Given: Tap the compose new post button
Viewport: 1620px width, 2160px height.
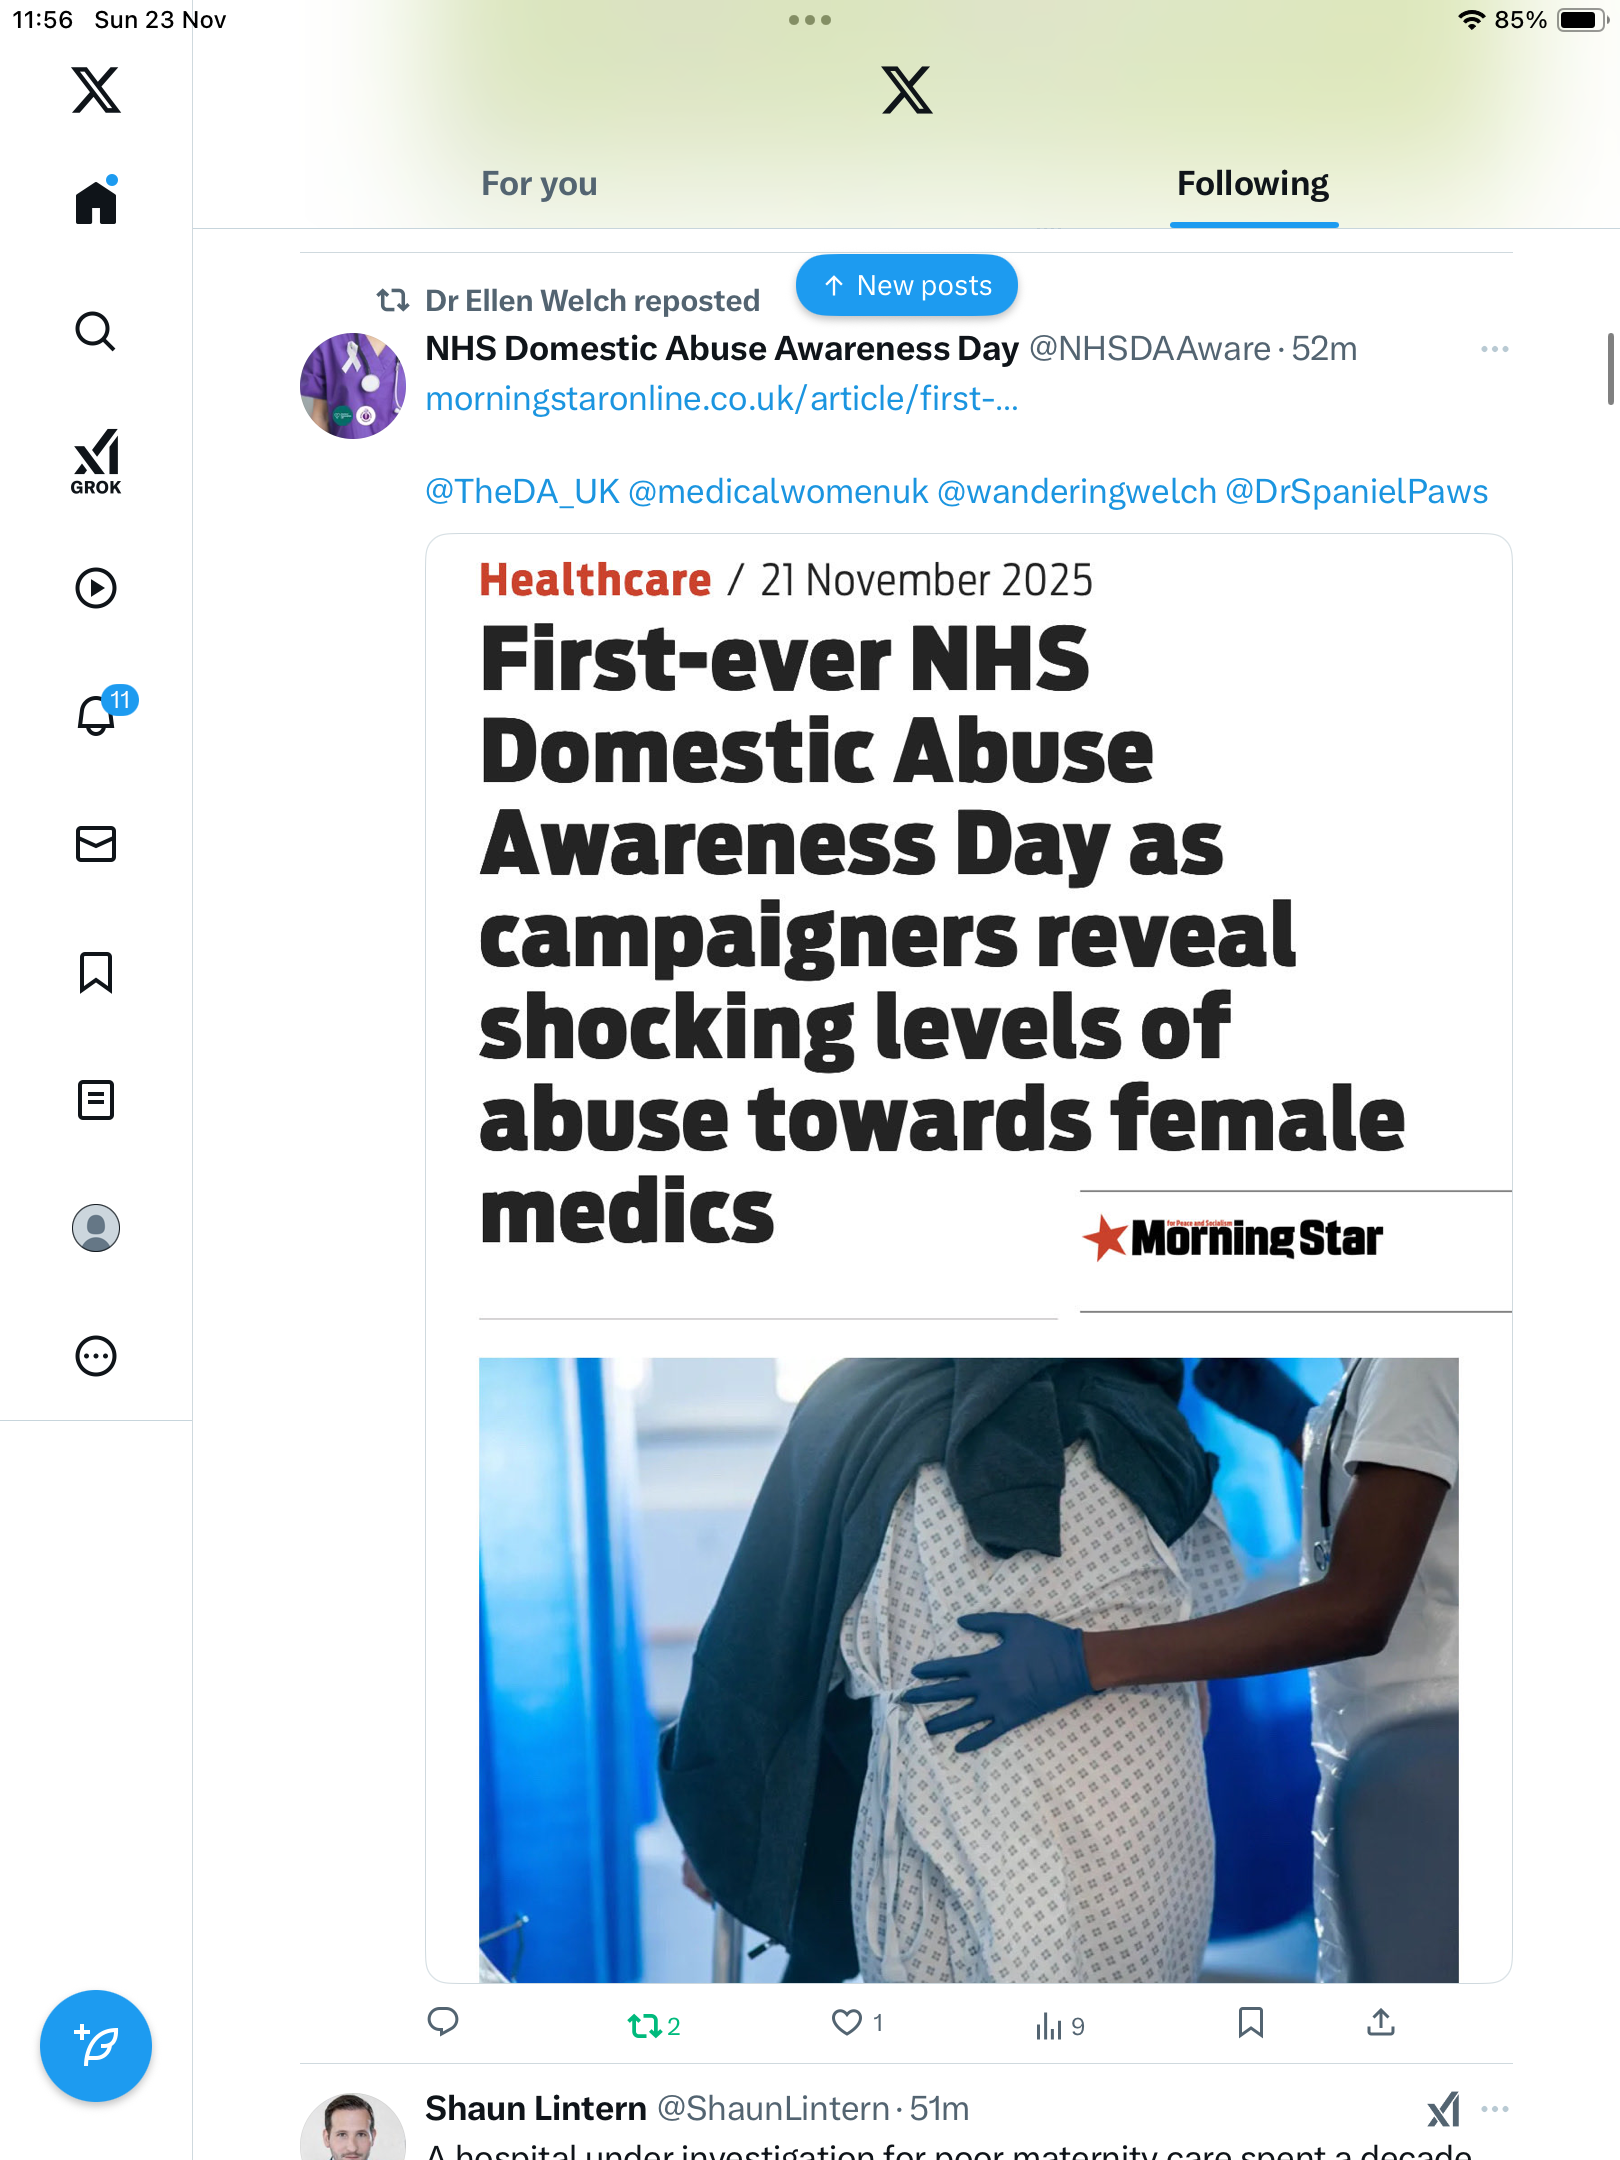Looking at the screenshot, I should pos(96,2046).
